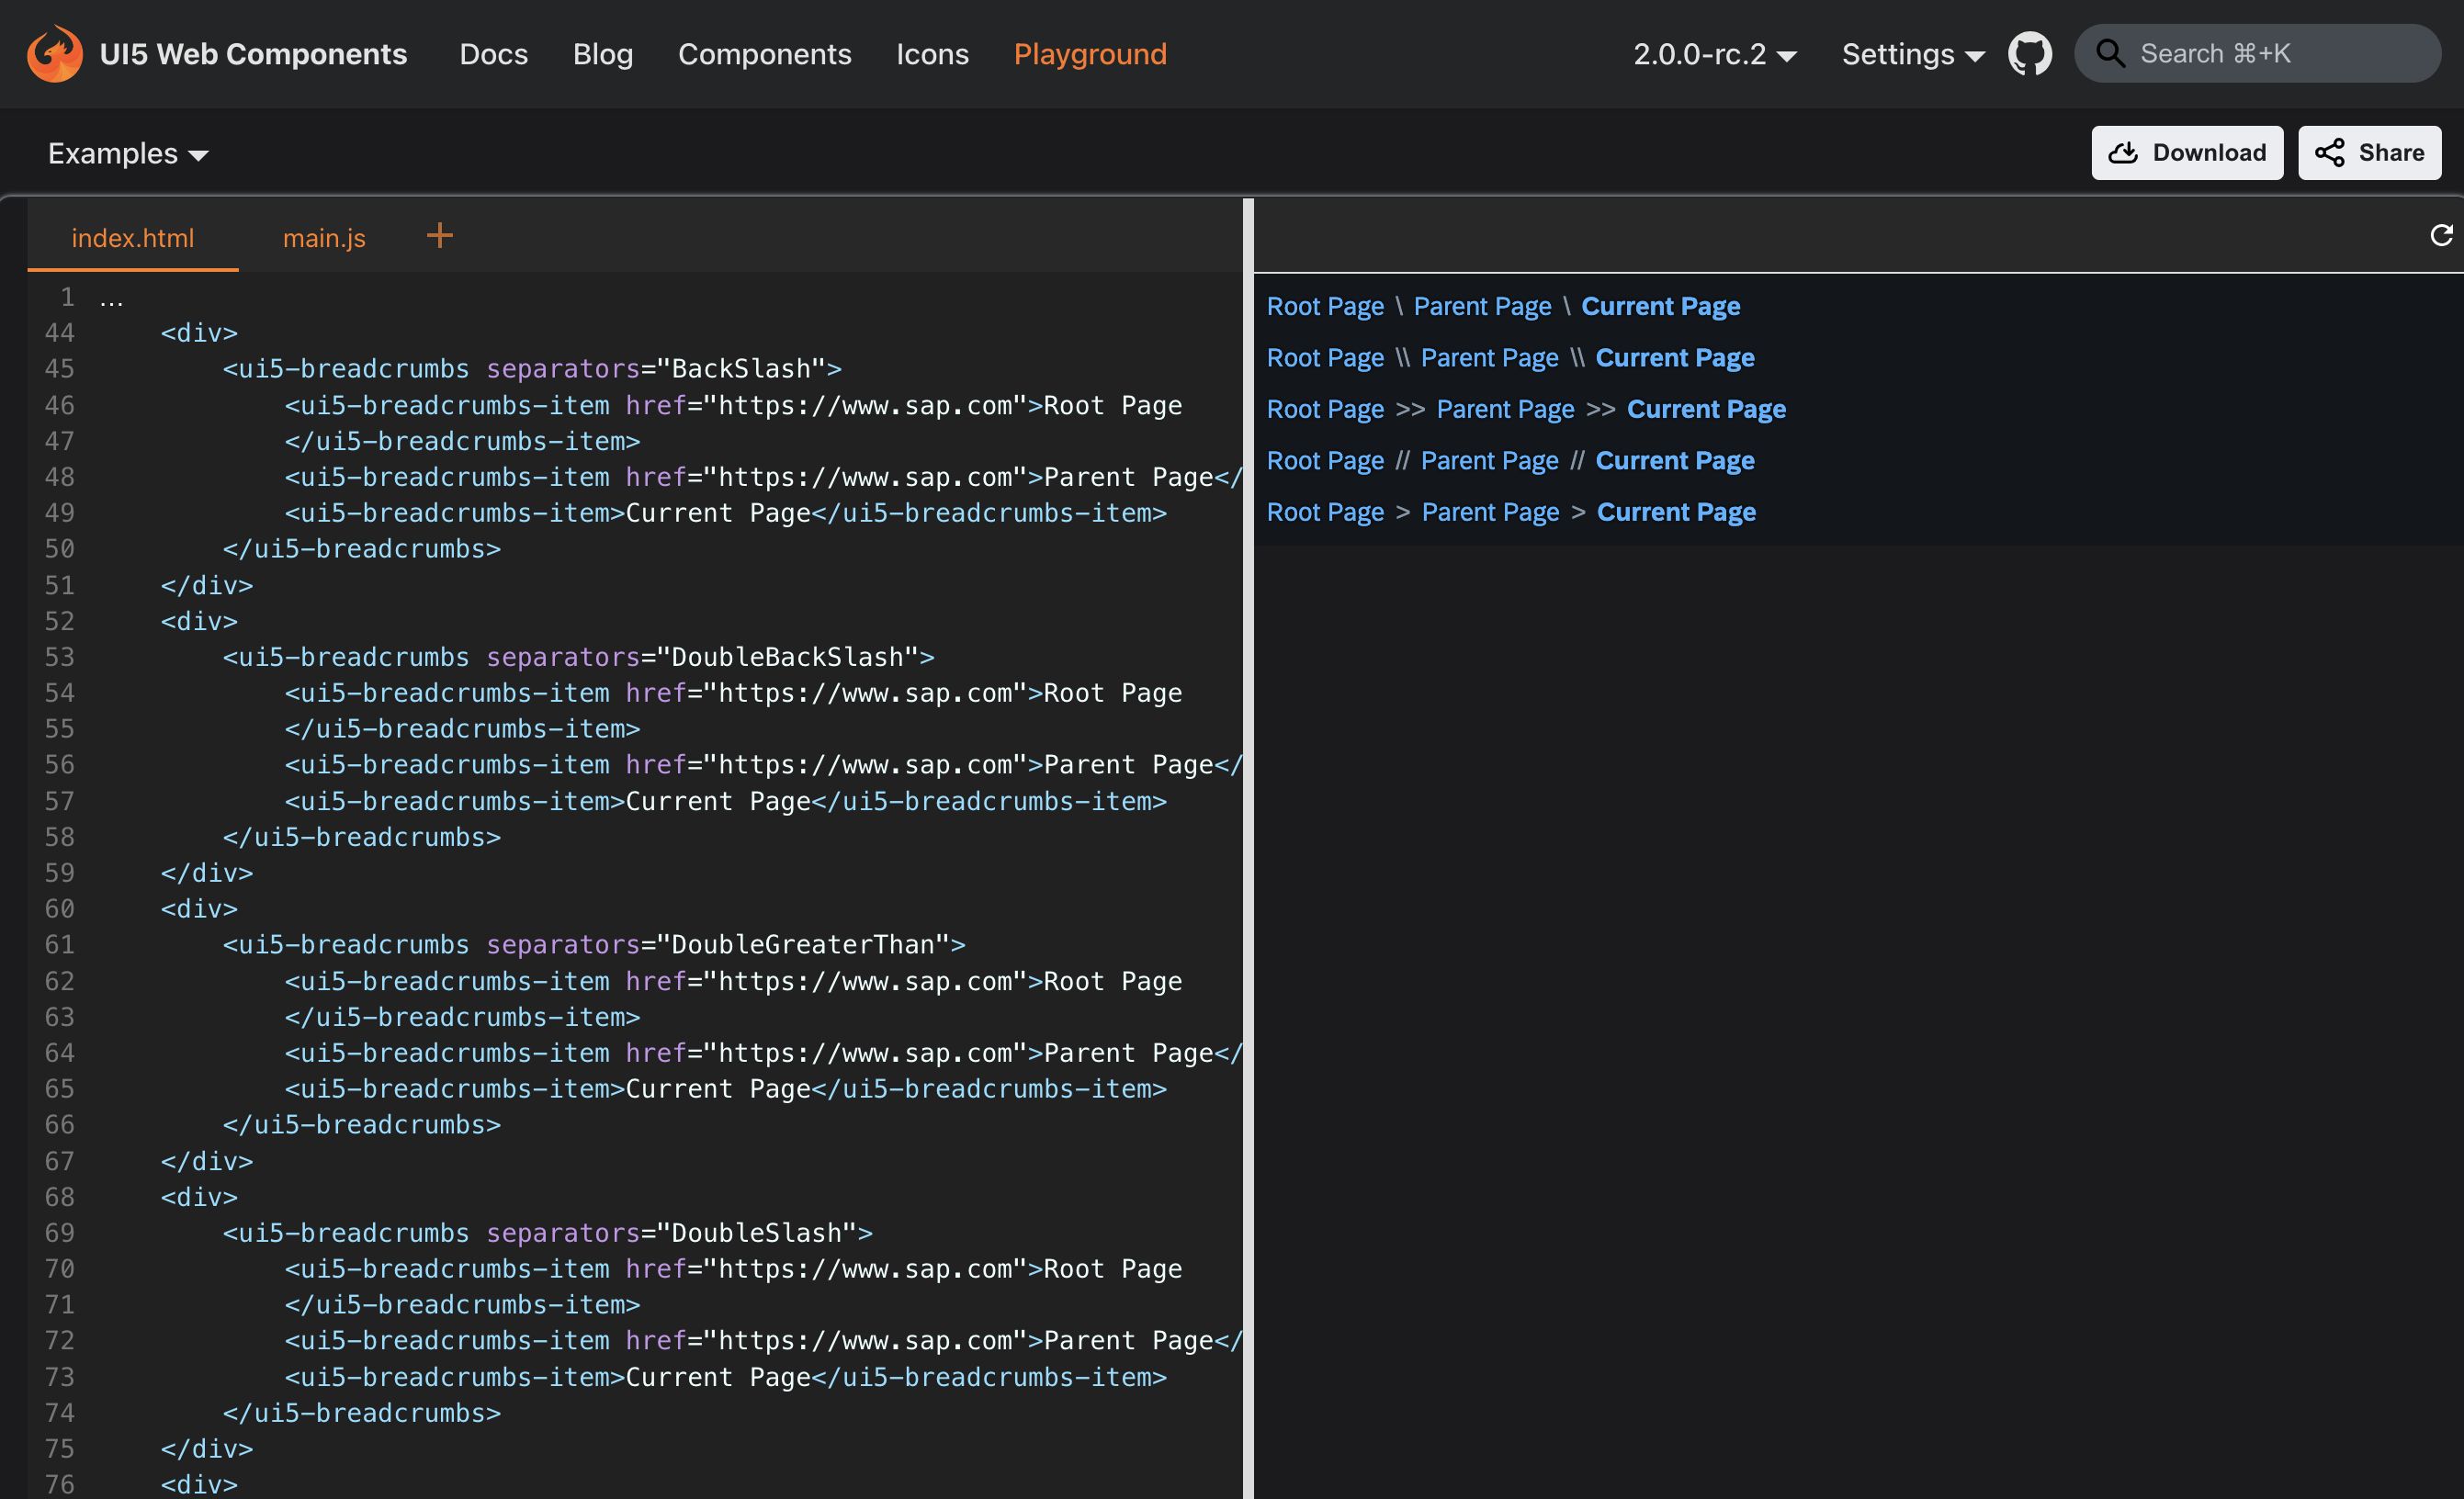
Task: Click the search magnifier icon
Action: (x=2111, y=53)
